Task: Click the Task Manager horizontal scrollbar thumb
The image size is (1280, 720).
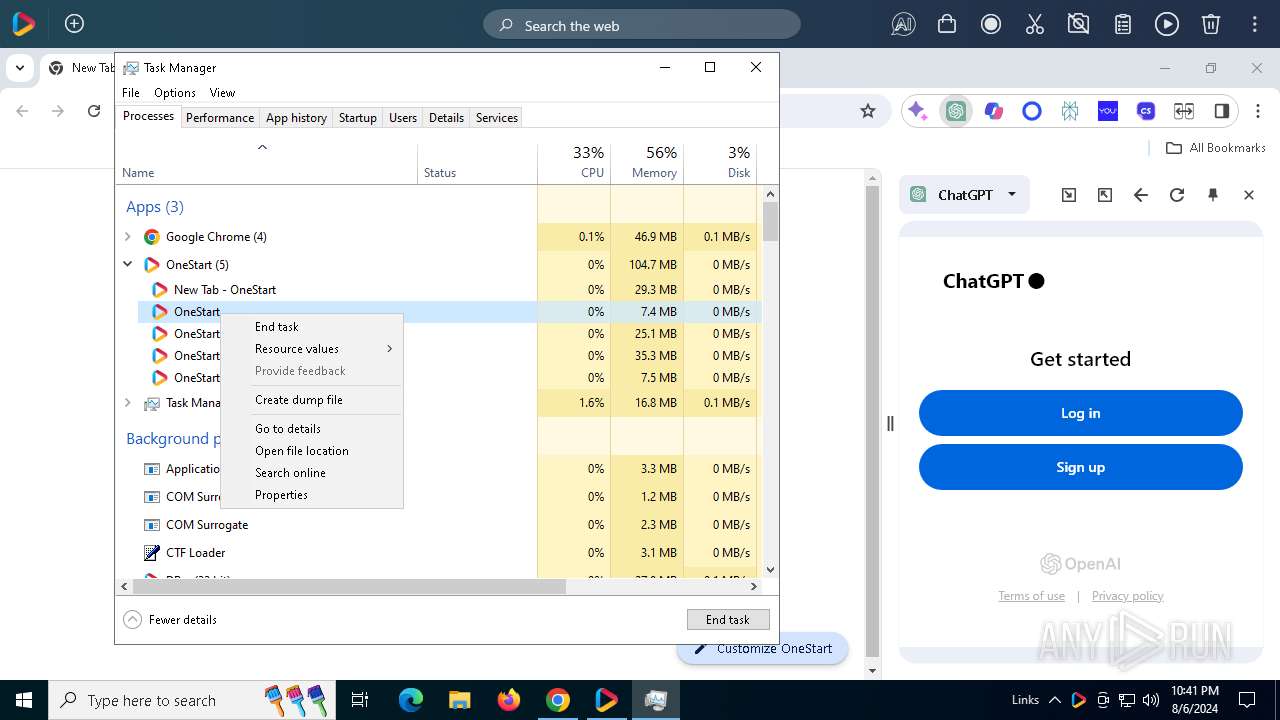Action: click(349, 587)
